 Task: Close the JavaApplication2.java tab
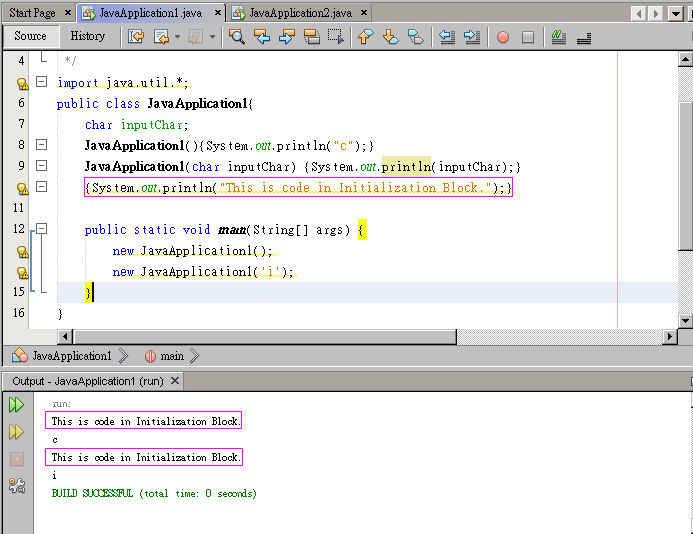tap(364, 13)
